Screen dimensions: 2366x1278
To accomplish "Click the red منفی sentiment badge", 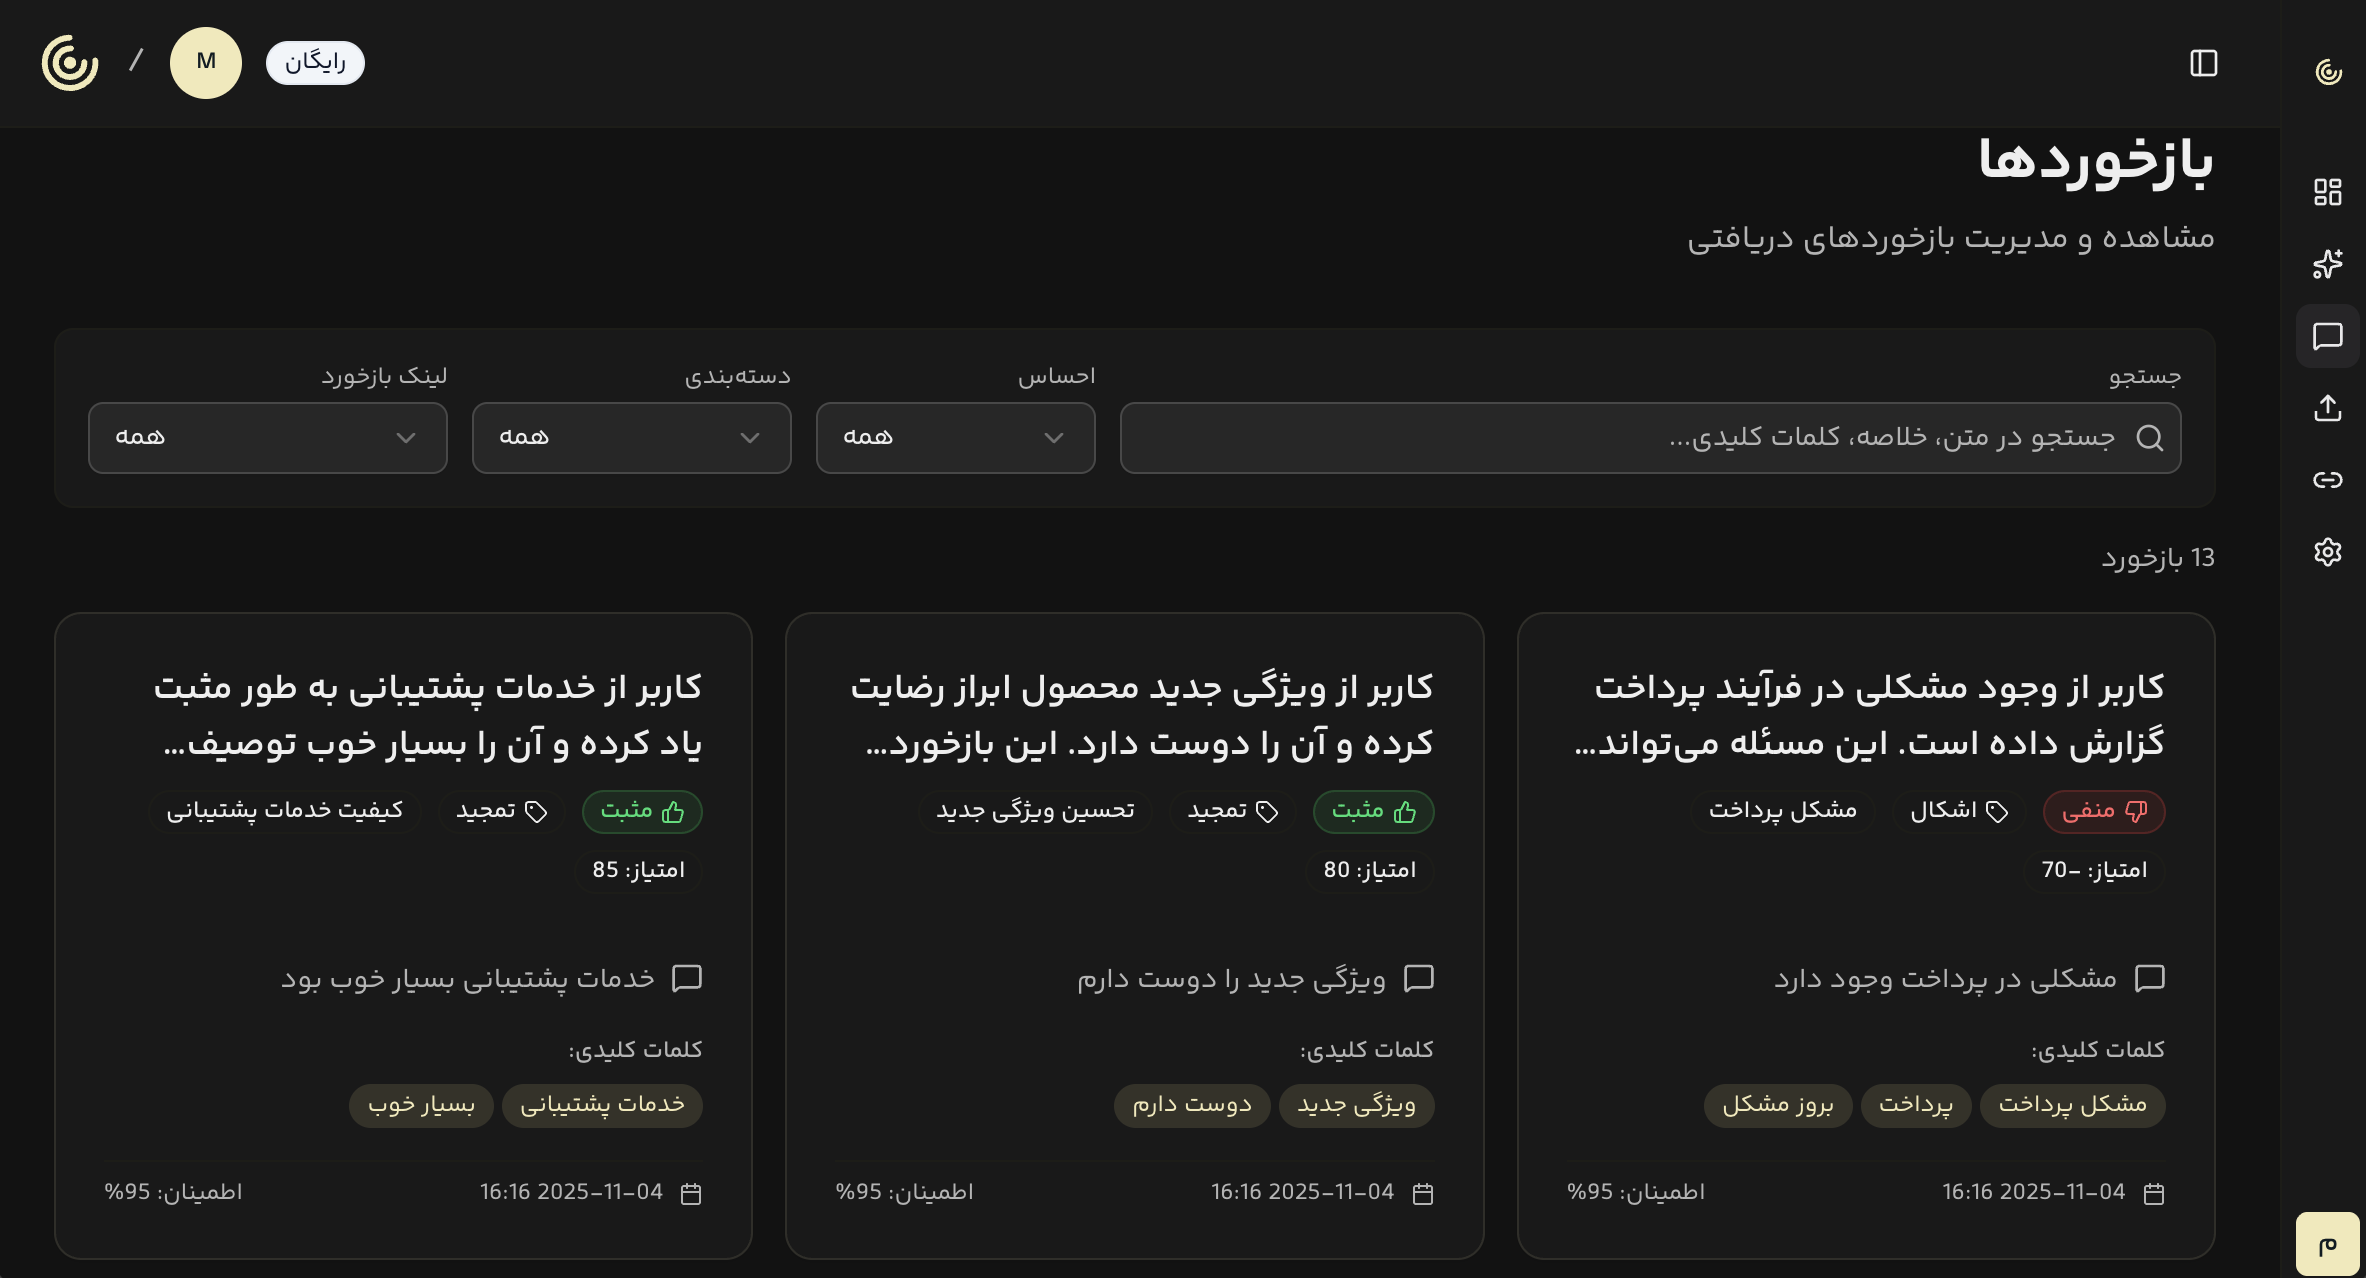I will 2103,812.
